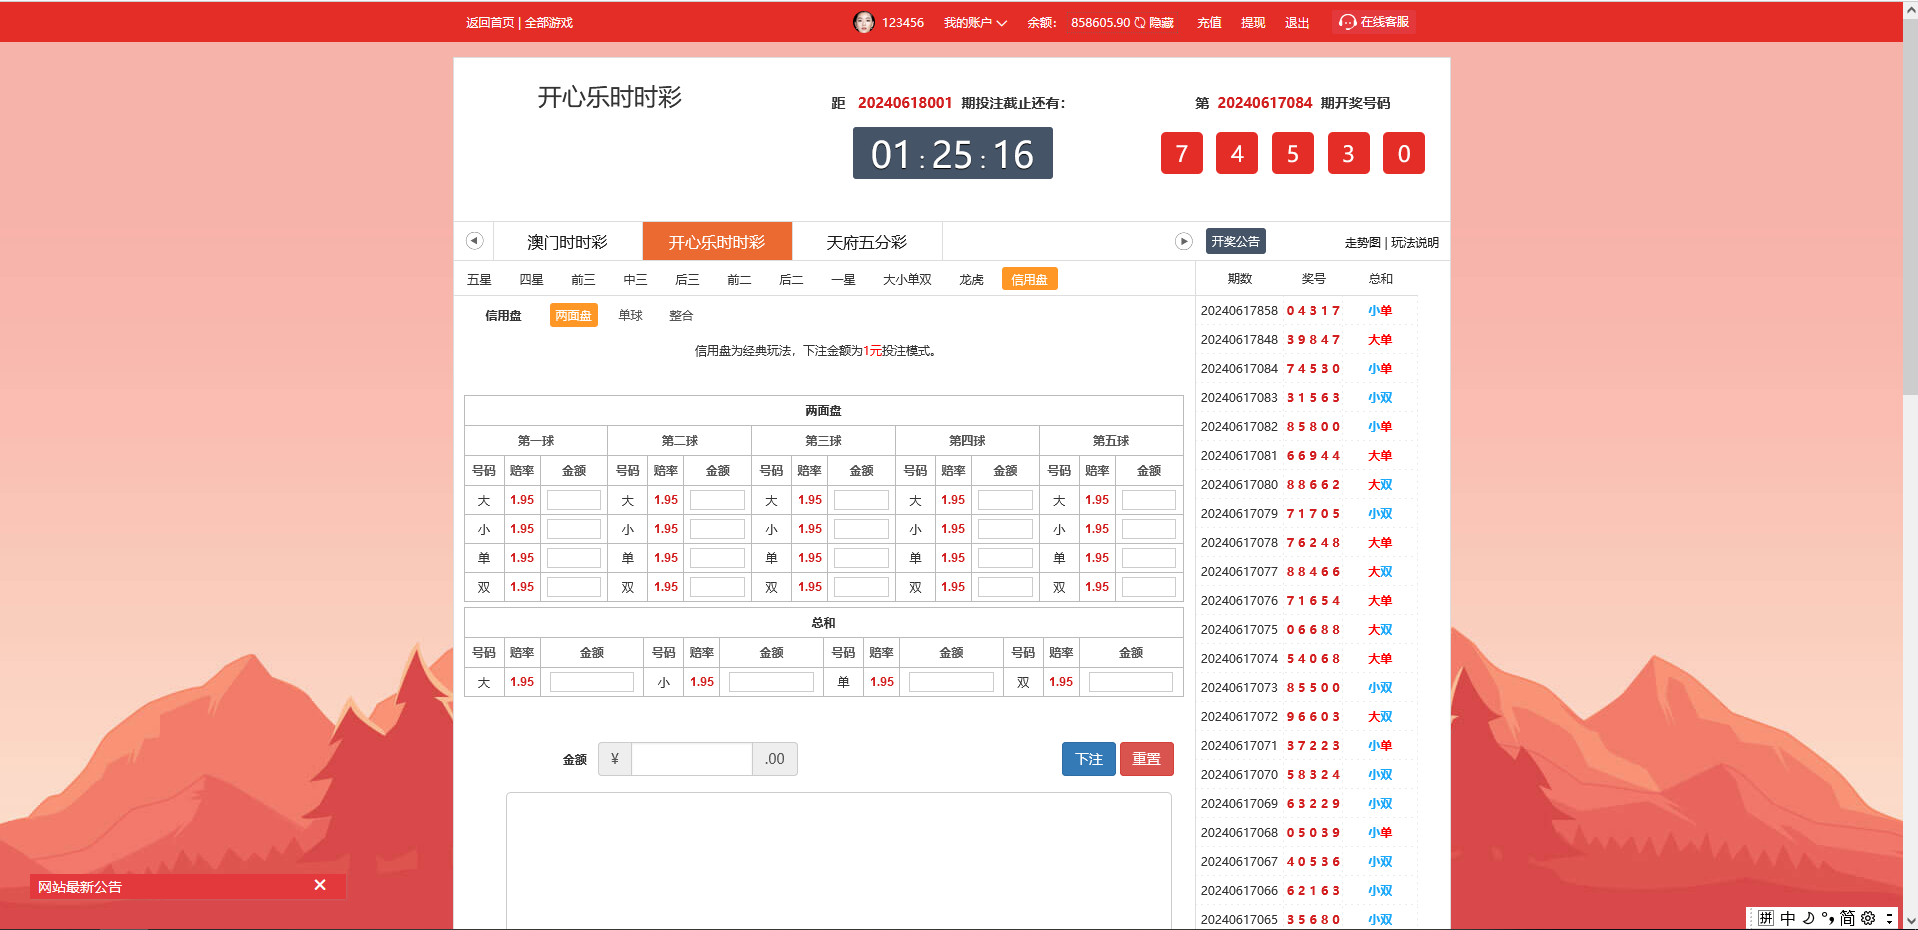1918x930 pixels.
Task: Open 玩法说明 rules link
Action: pos(1415,242)
